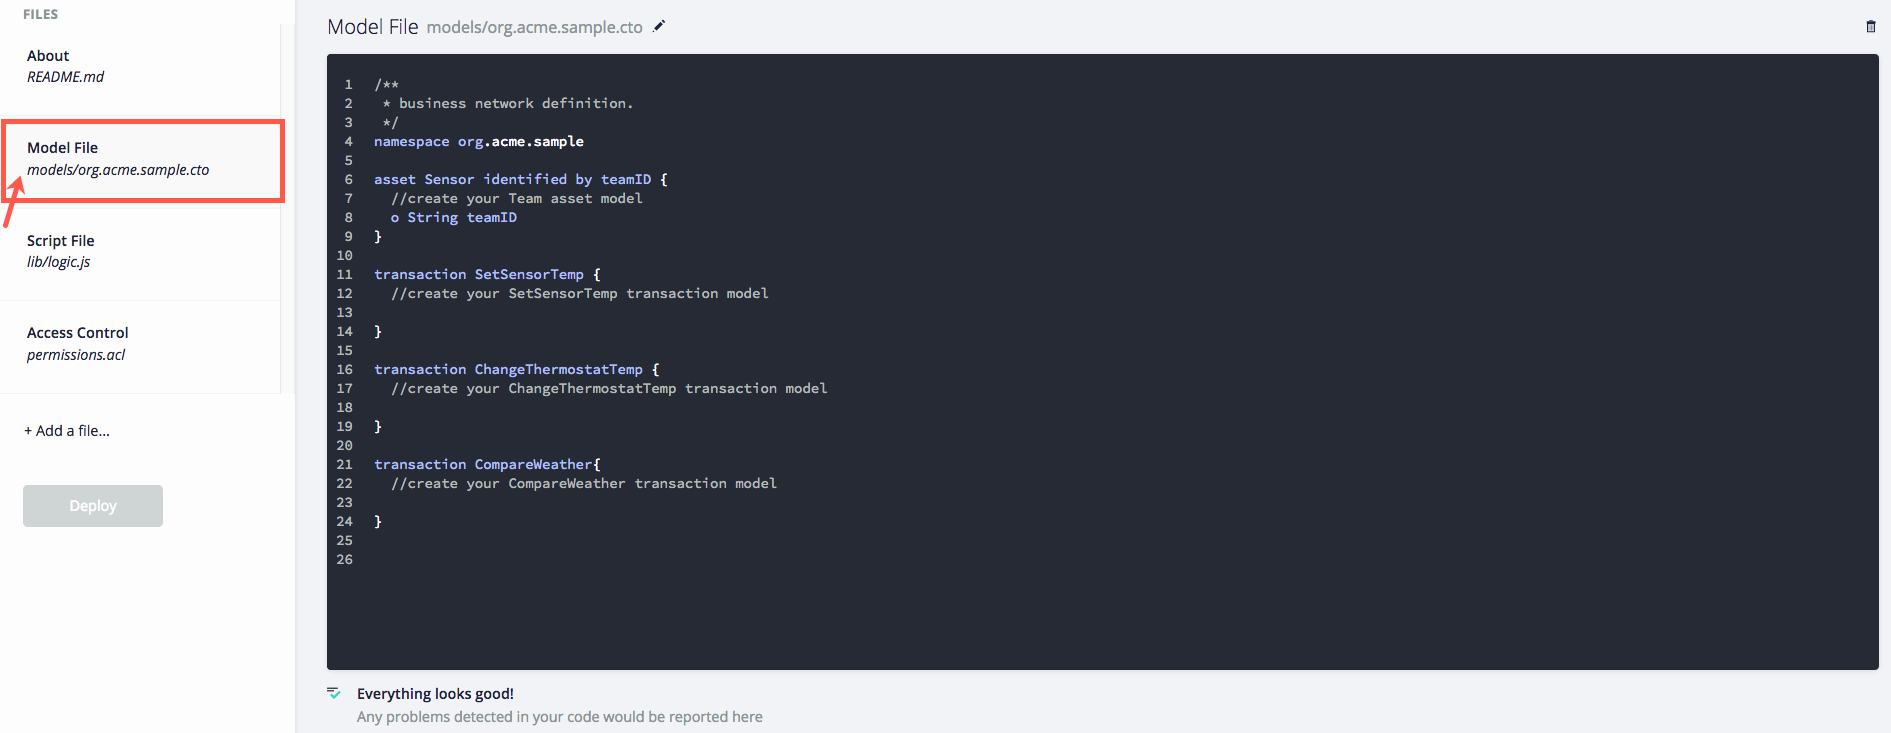Click the ChangeThermostatTemp transaction model comment
Viewport: 1891px width, 733px height.
[609, 389]
